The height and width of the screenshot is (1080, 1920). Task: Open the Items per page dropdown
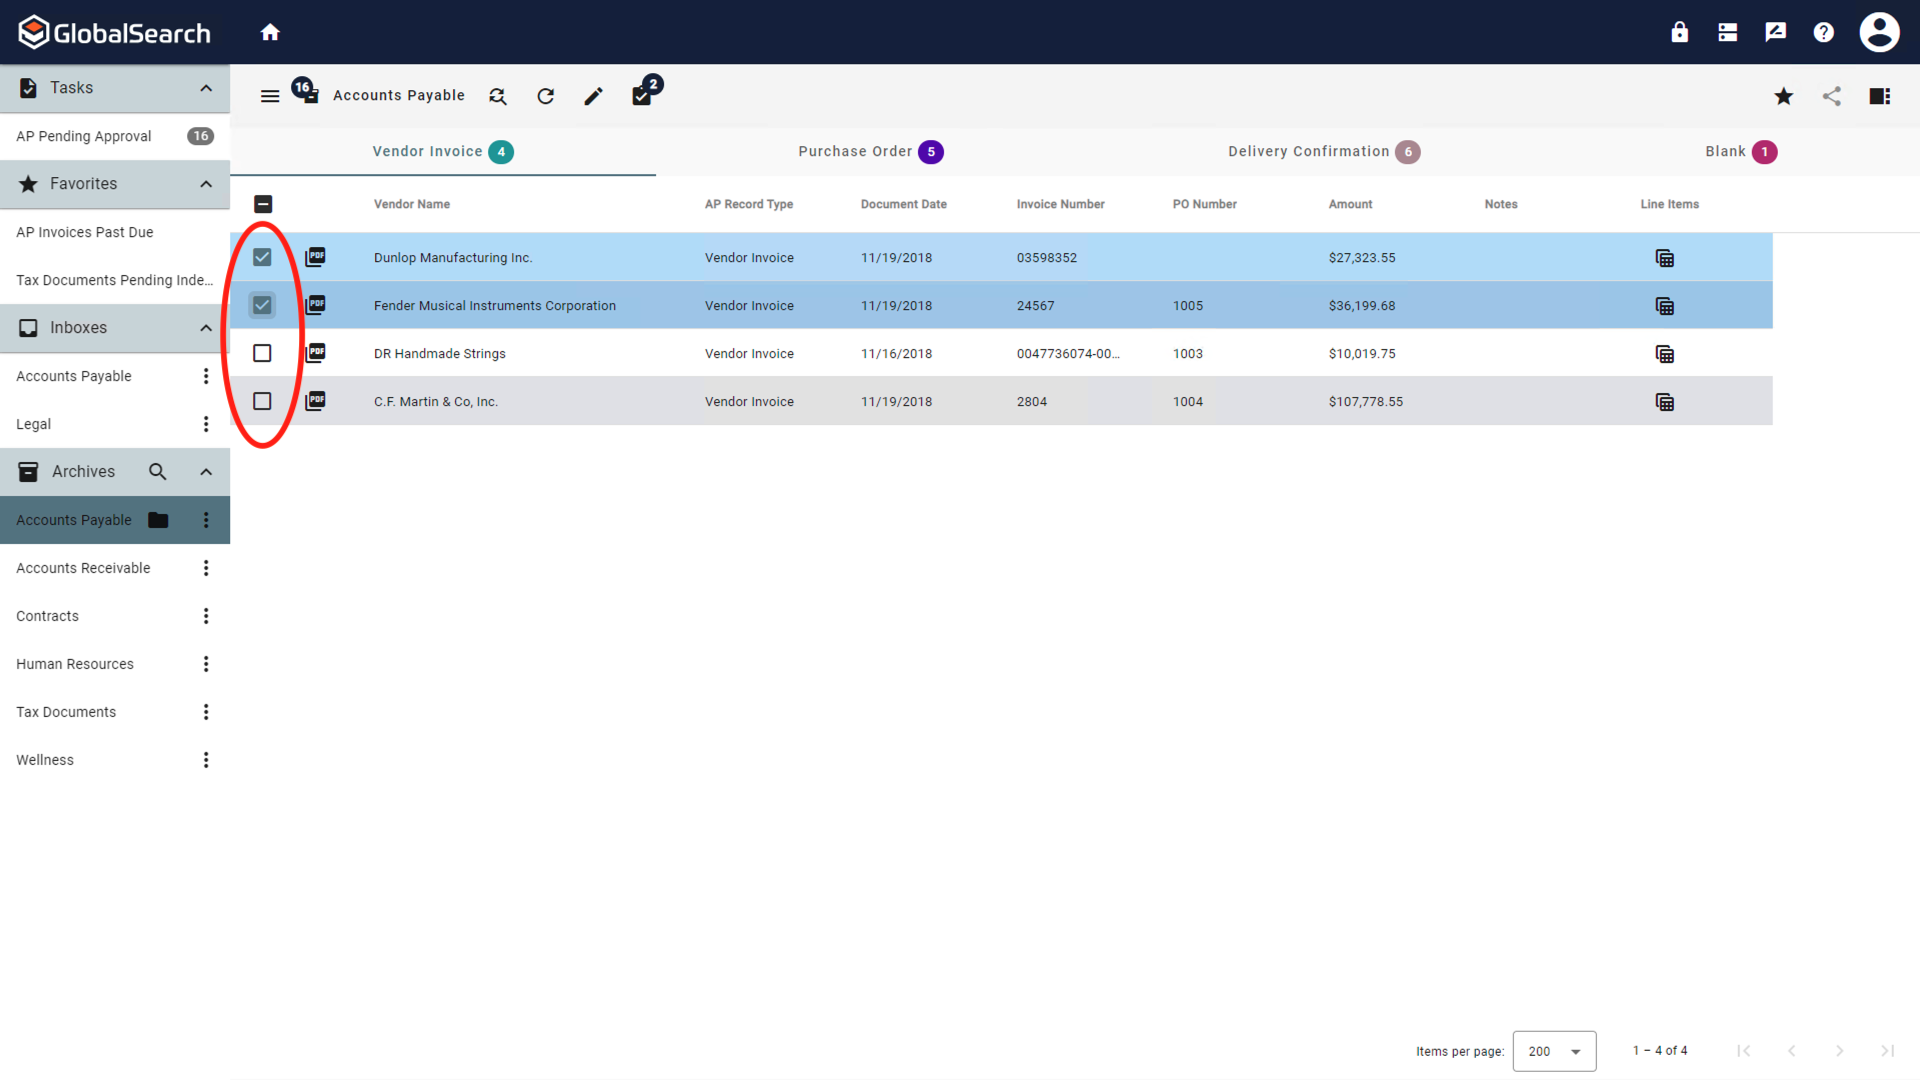click(x=1555, y=1050)
